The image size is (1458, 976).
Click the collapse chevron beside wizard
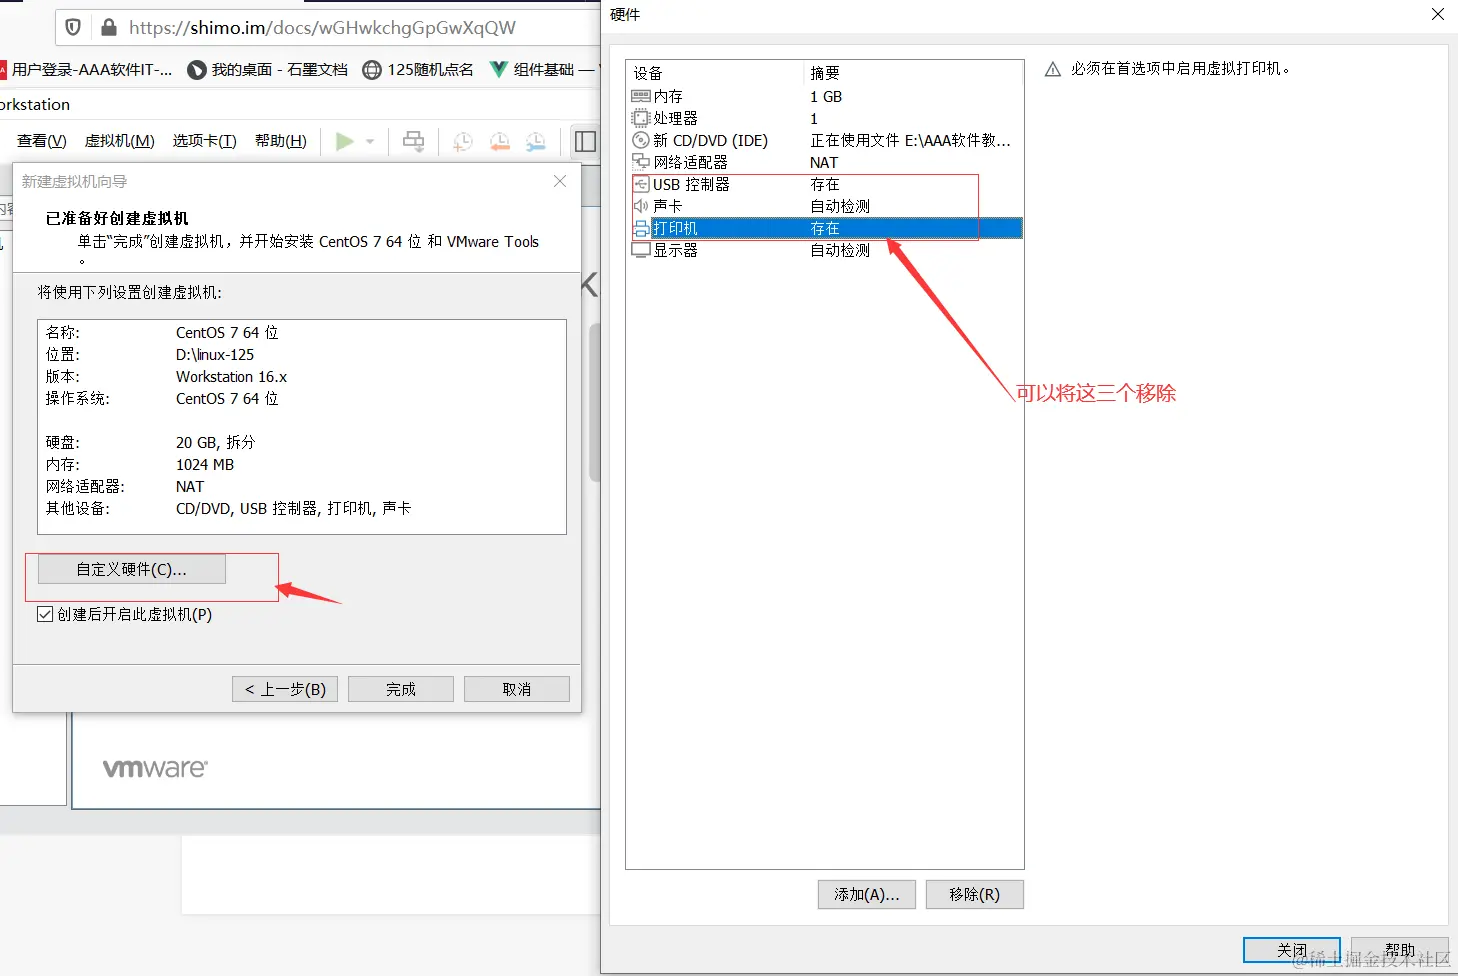(590, 285)
